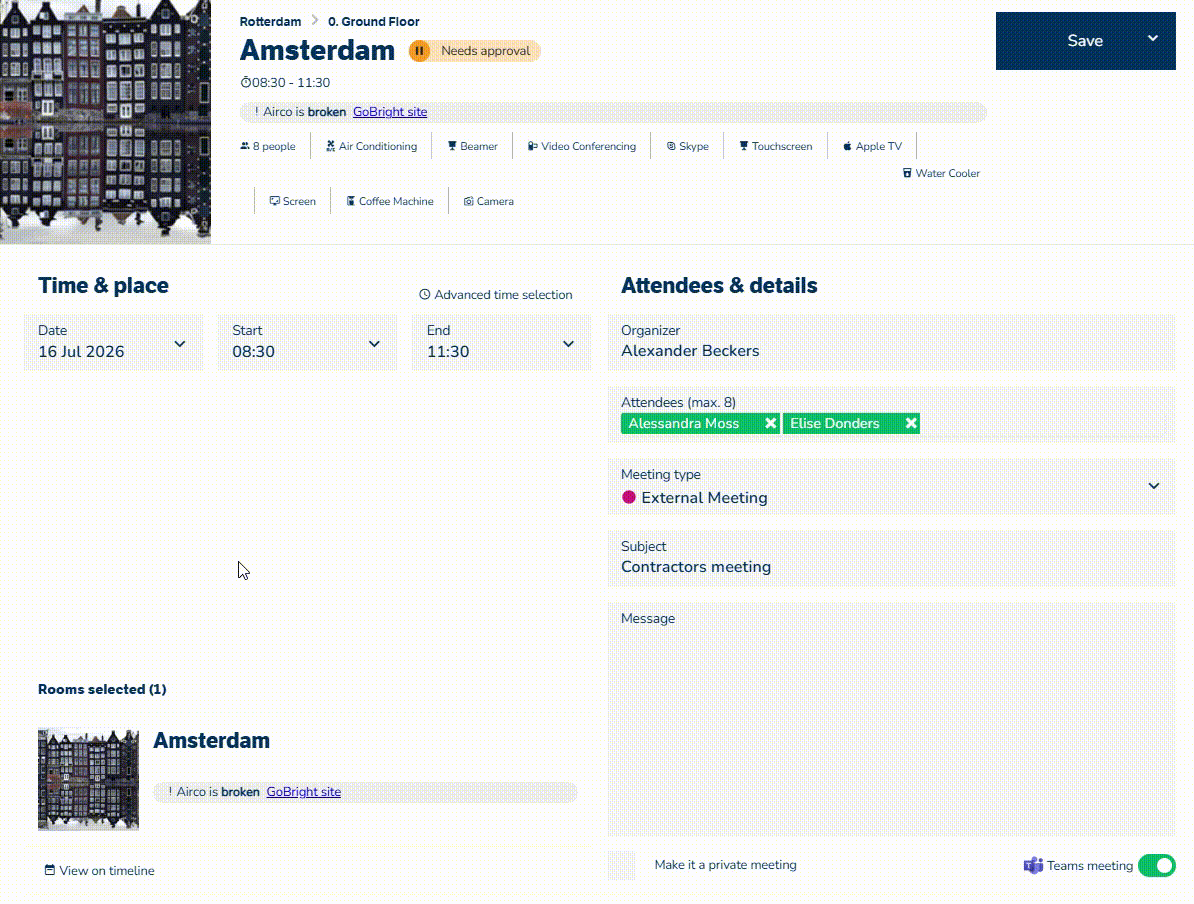Click the Screen amenity icon
1194x904 pixels.
pyautogui.click(x=274, y=201)
